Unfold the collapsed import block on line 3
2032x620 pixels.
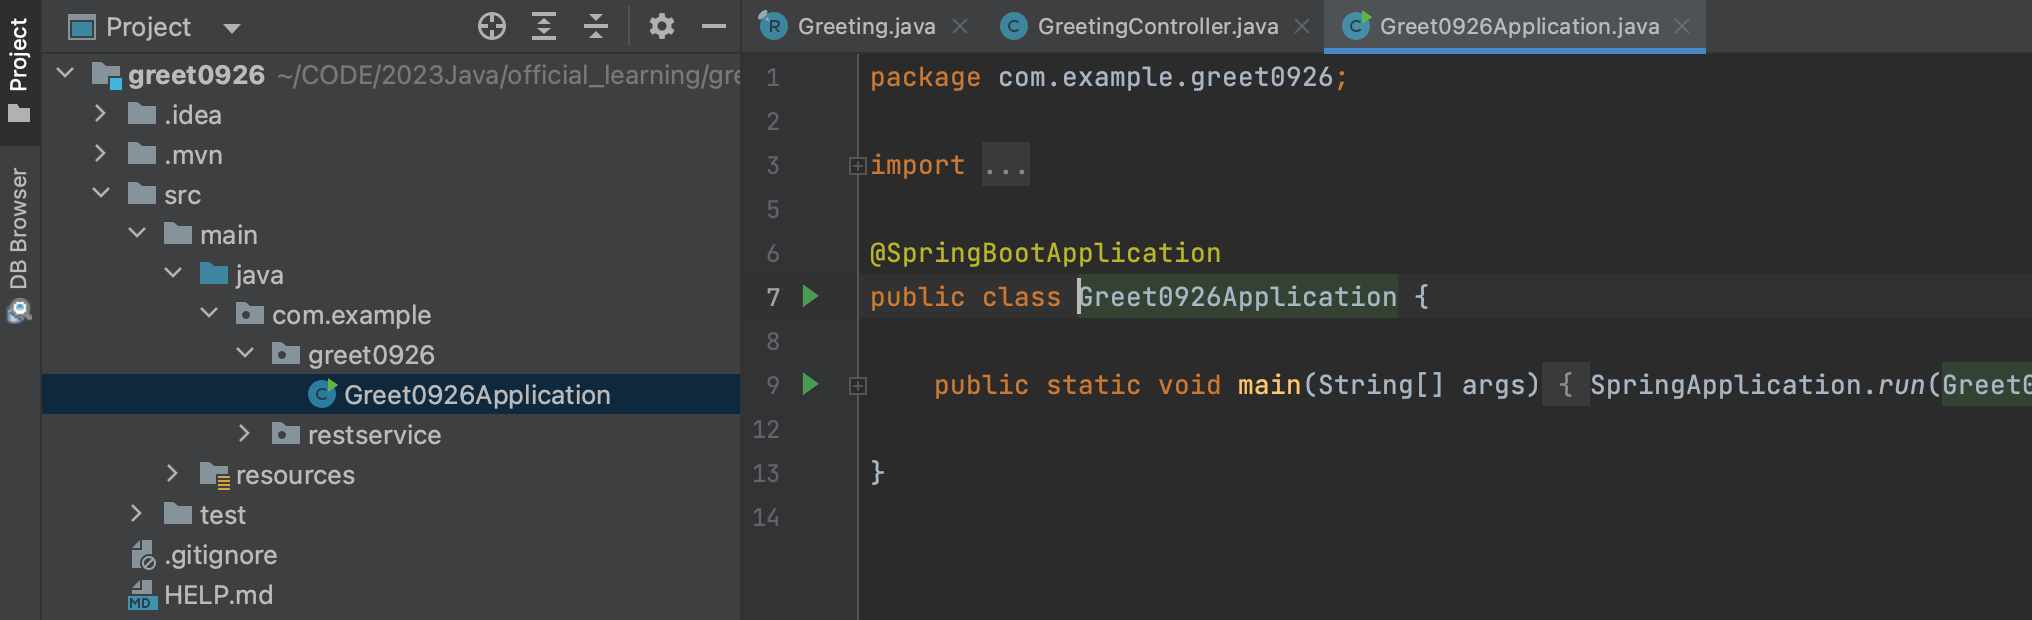(x=857, y=166)
